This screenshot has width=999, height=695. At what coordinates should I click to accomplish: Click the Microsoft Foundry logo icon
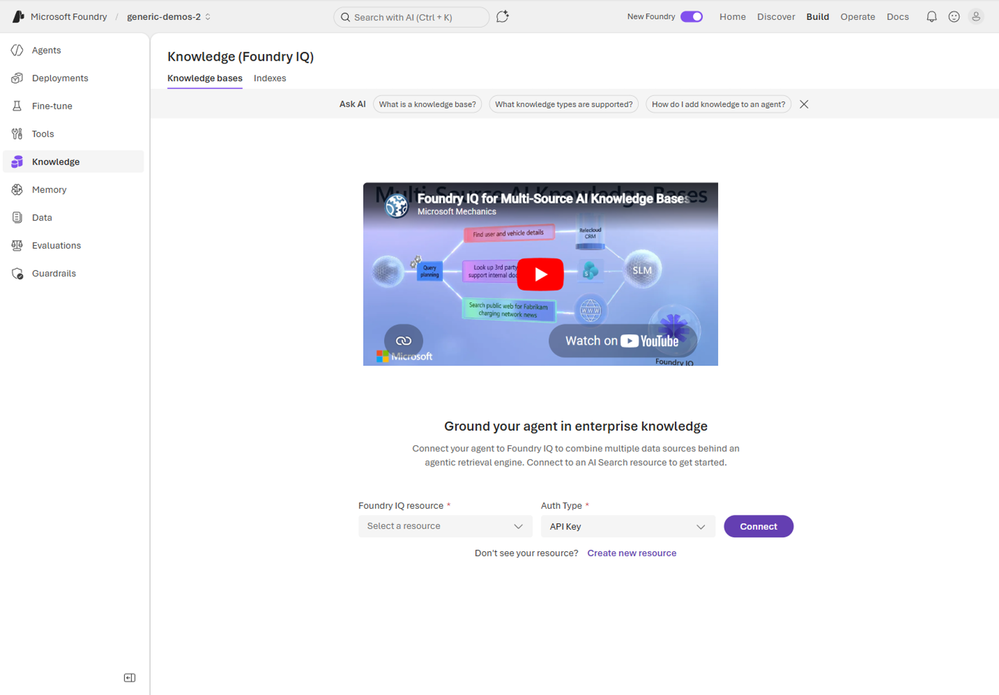tap(18, 17)
